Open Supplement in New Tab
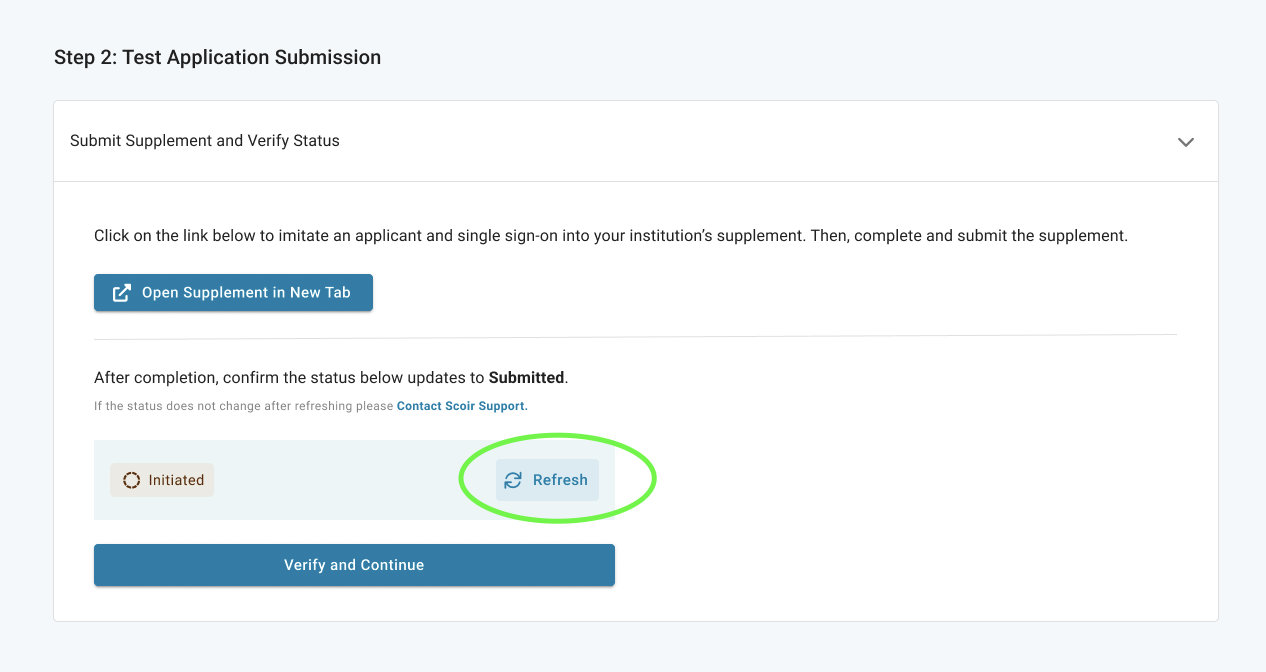1266x672 pixels. 233,293
